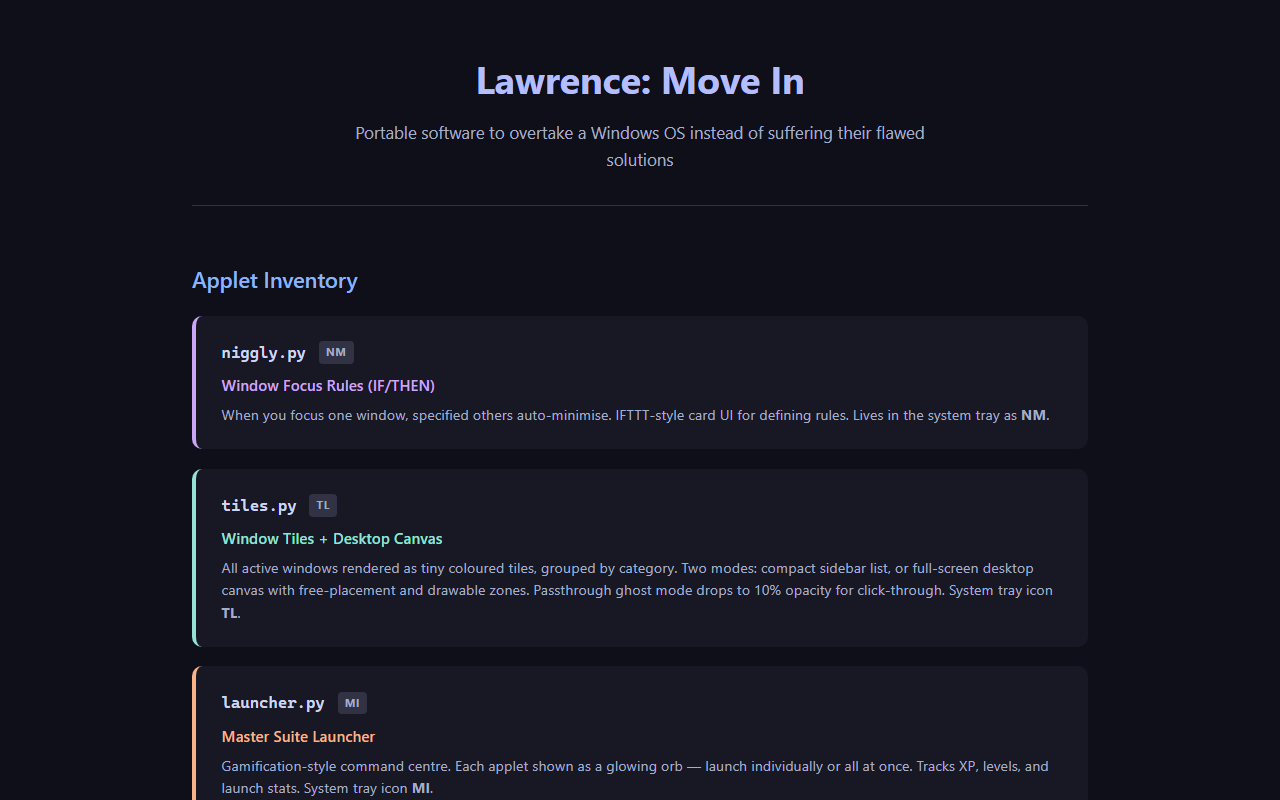Click the green accent bar on tiles card
Screen dimensions: 1280x800
click(195, 558)
